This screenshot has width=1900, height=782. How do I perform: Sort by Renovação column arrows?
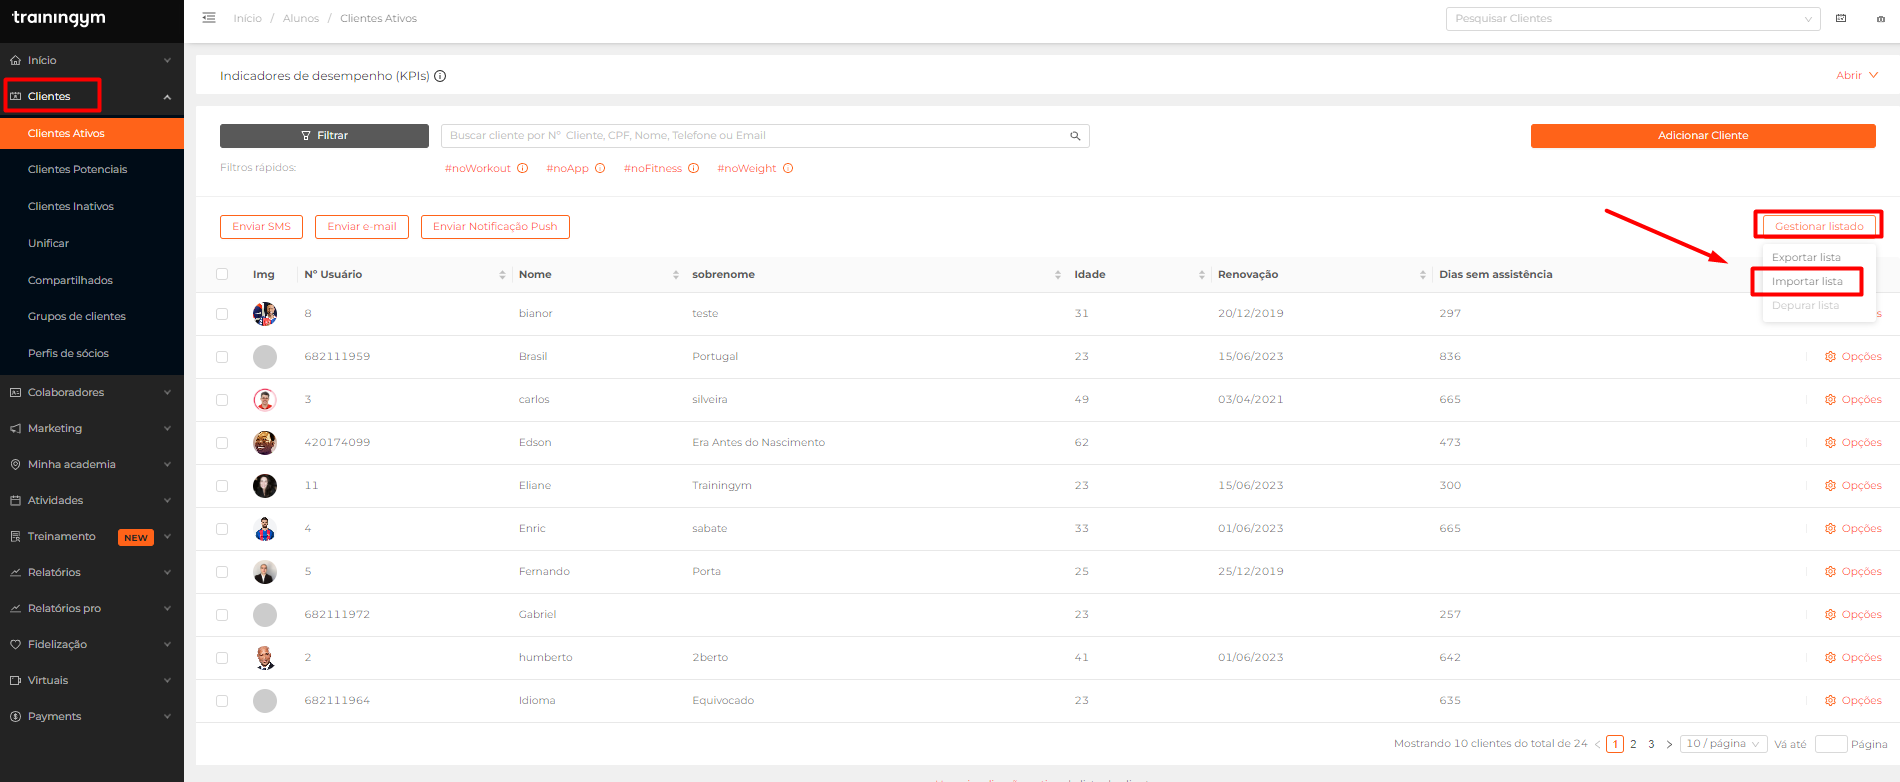point(1423,275)
